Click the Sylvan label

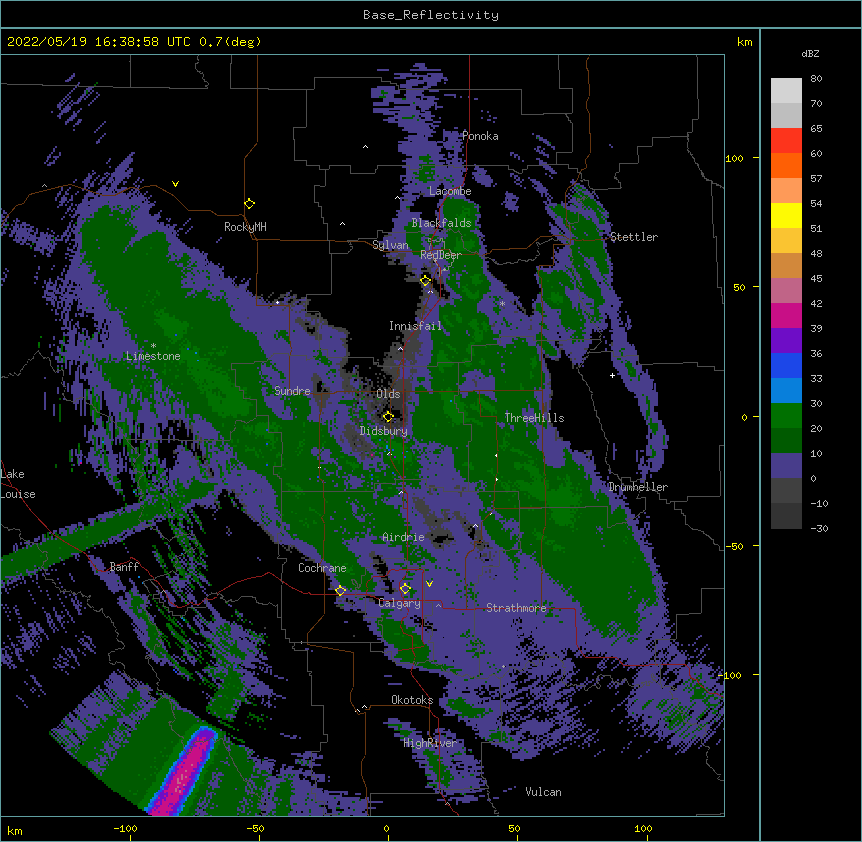(390, 245)
